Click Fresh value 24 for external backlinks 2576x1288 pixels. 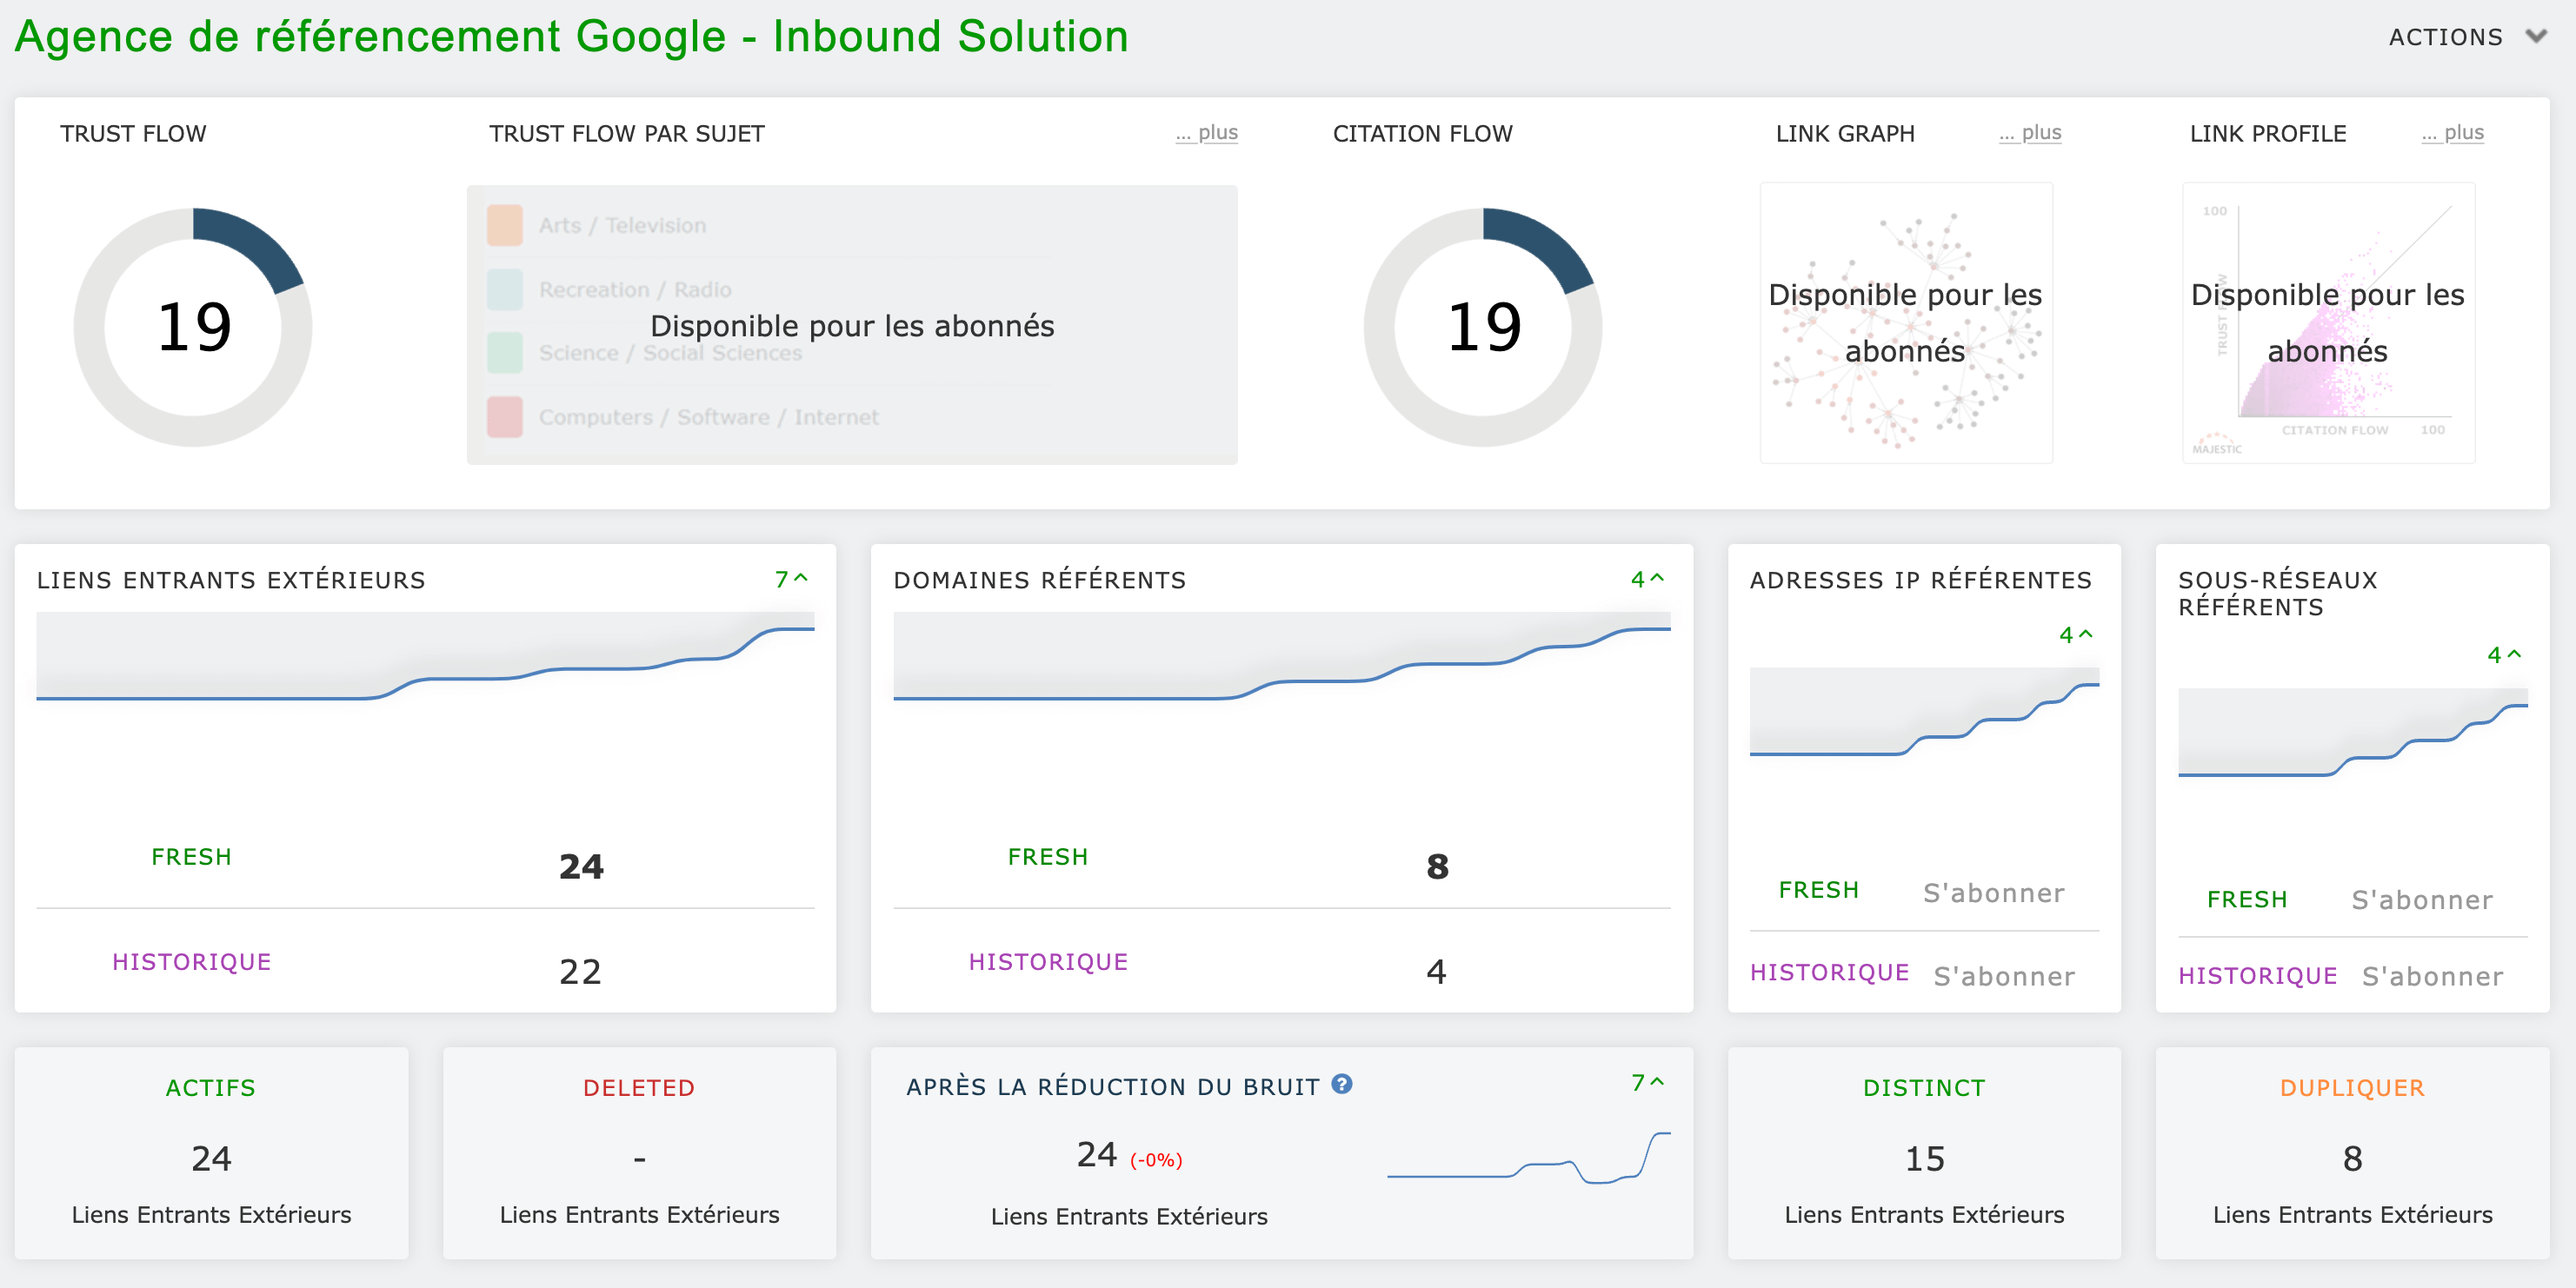pyautogui.click(x=581, y=866)
